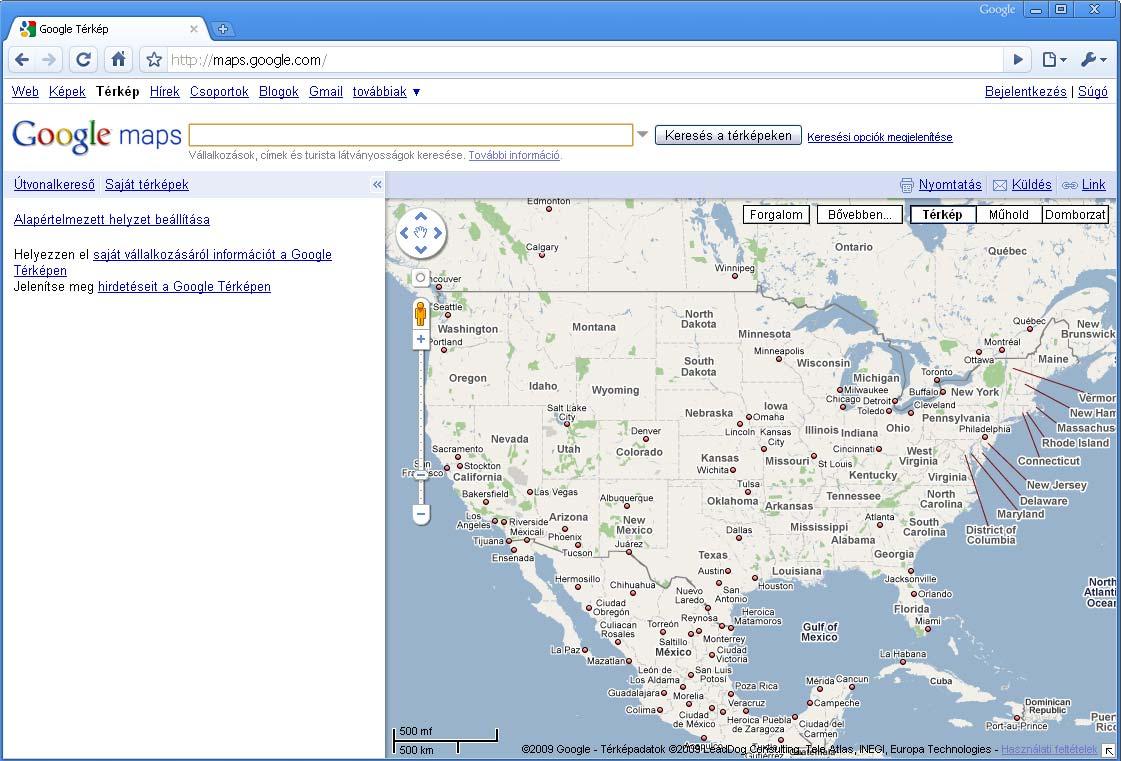Click the Keresés a térképeken button
This screenshot has width=1121, height=761.
click(729, 135)
